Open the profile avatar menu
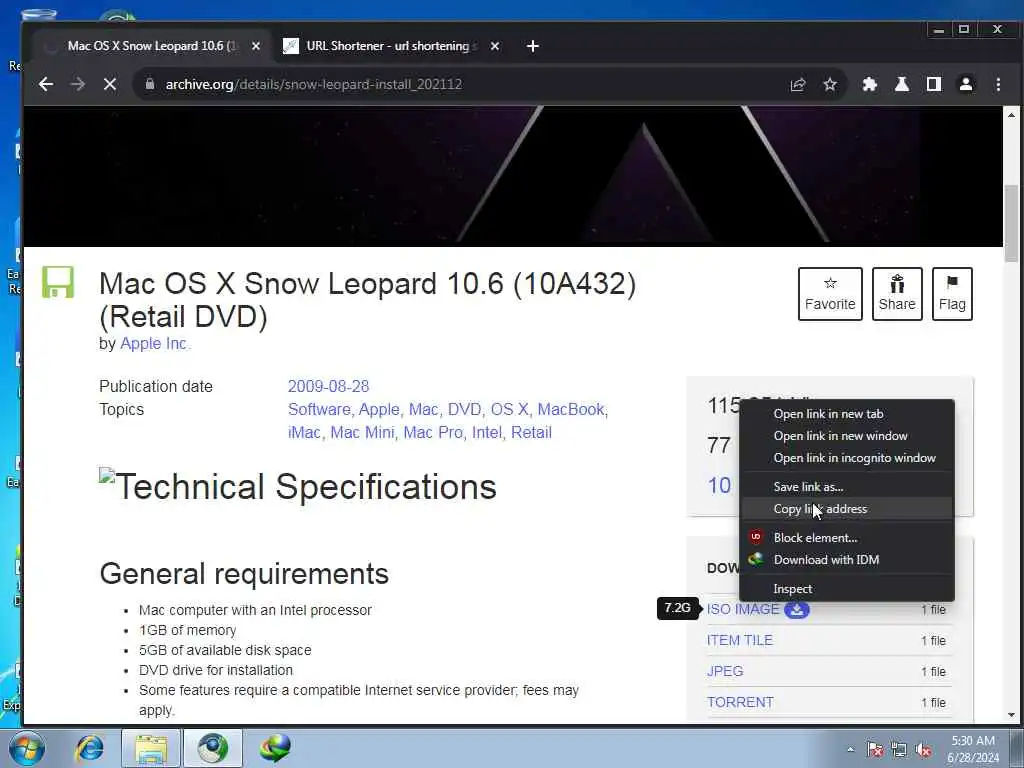Screen dimensions: 1024x768 [966, 84]
